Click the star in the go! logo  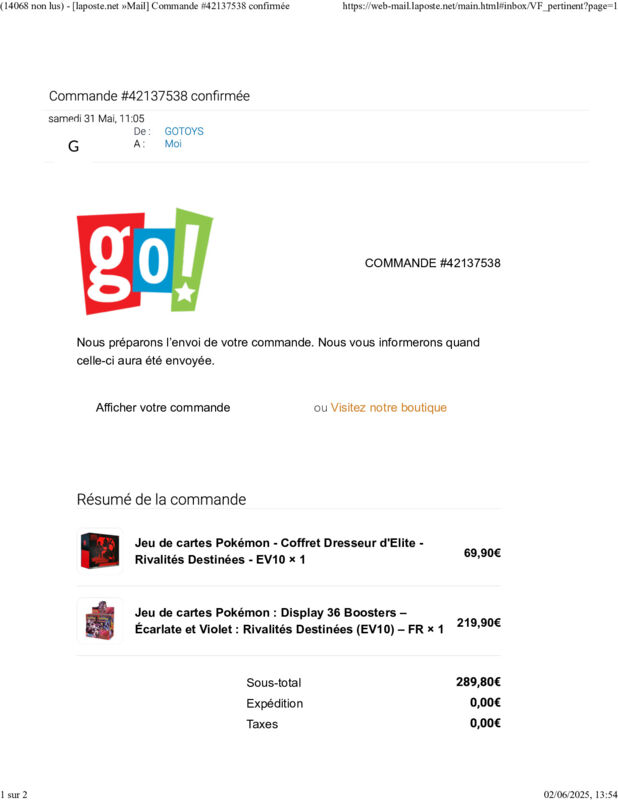(x=184, y=293)
